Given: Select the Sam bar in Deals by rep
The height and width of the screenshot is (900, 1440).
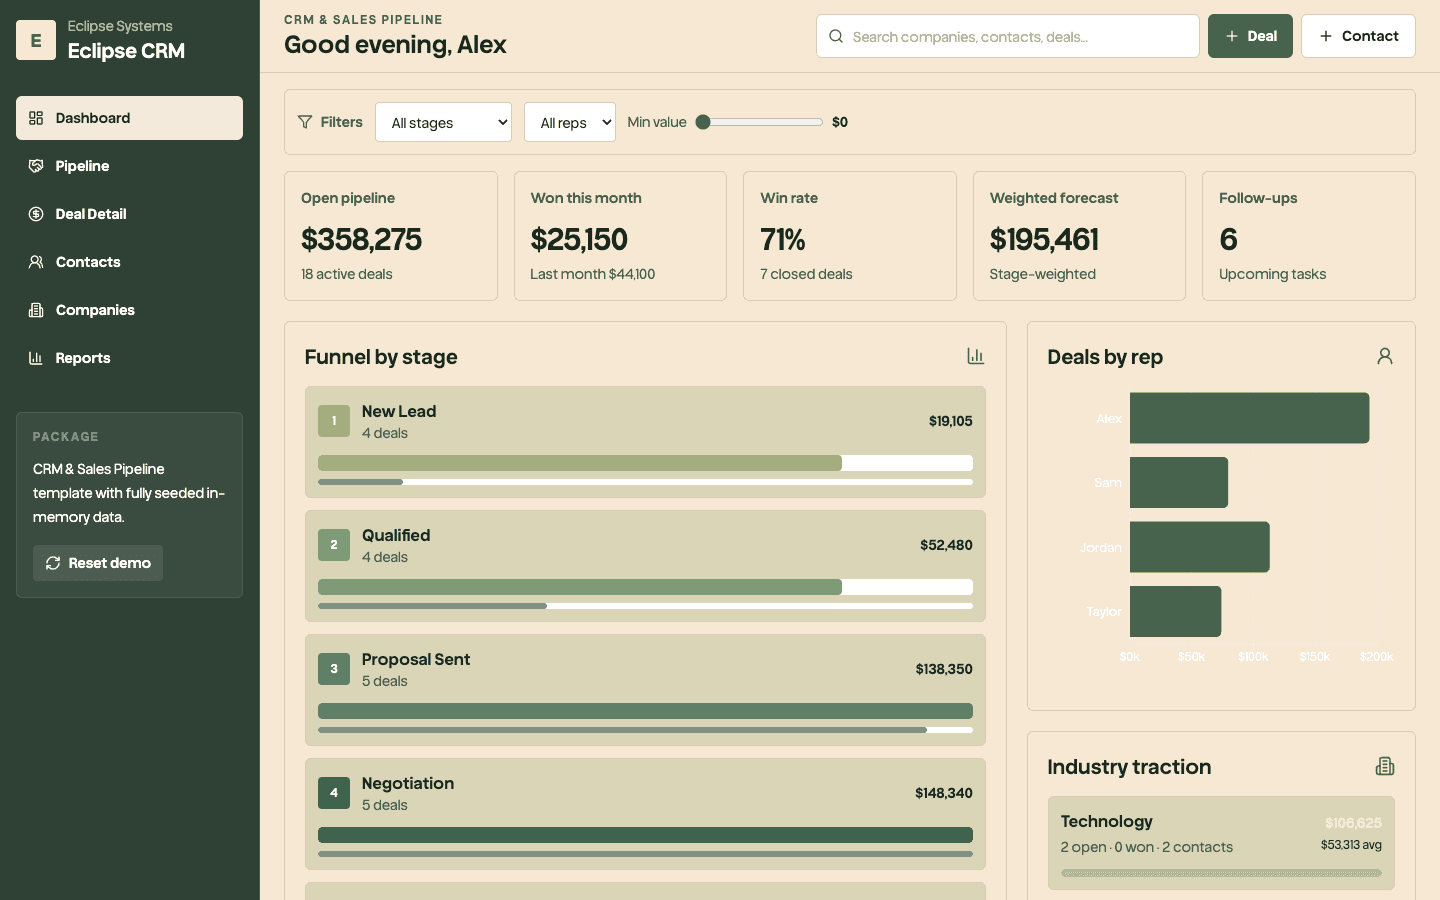Looking at the screenshot, I should pyautogui.click(x=1179, y=482).
